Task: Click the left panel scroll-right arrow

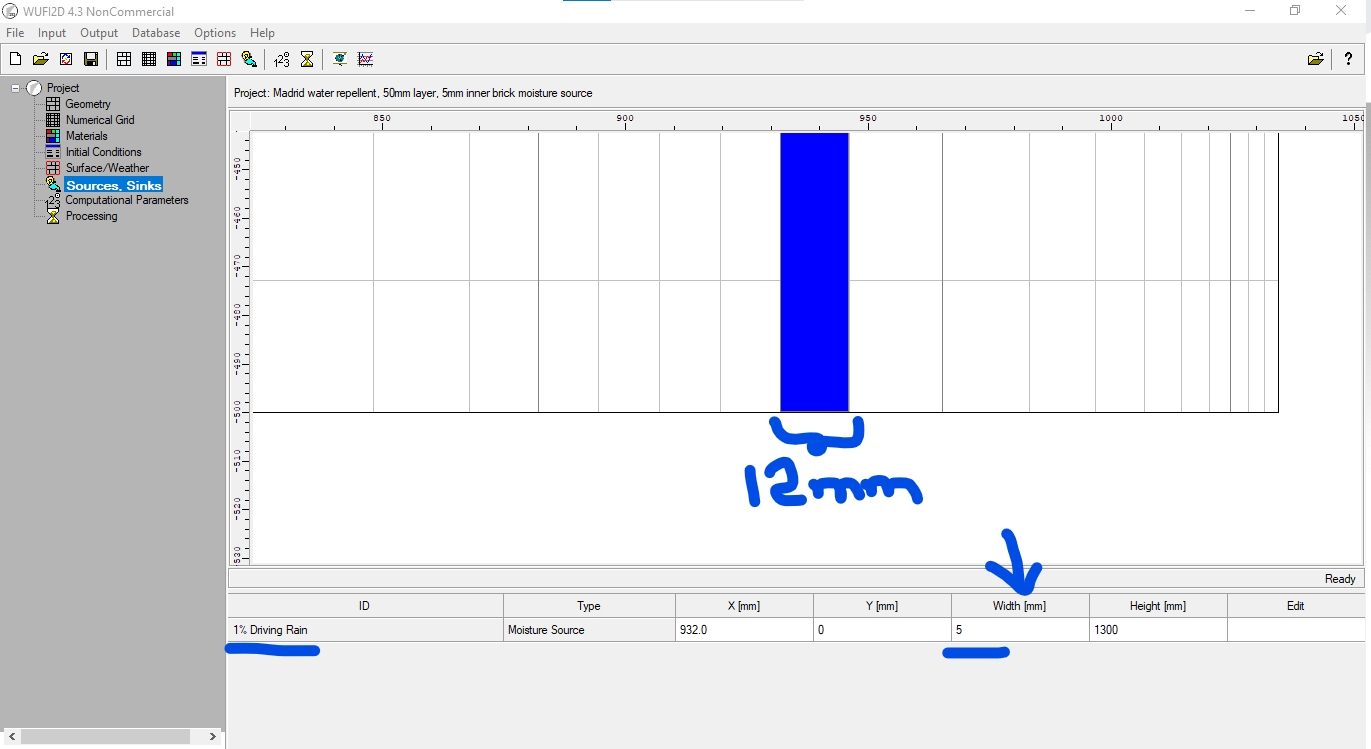Action: pos(213,737)
